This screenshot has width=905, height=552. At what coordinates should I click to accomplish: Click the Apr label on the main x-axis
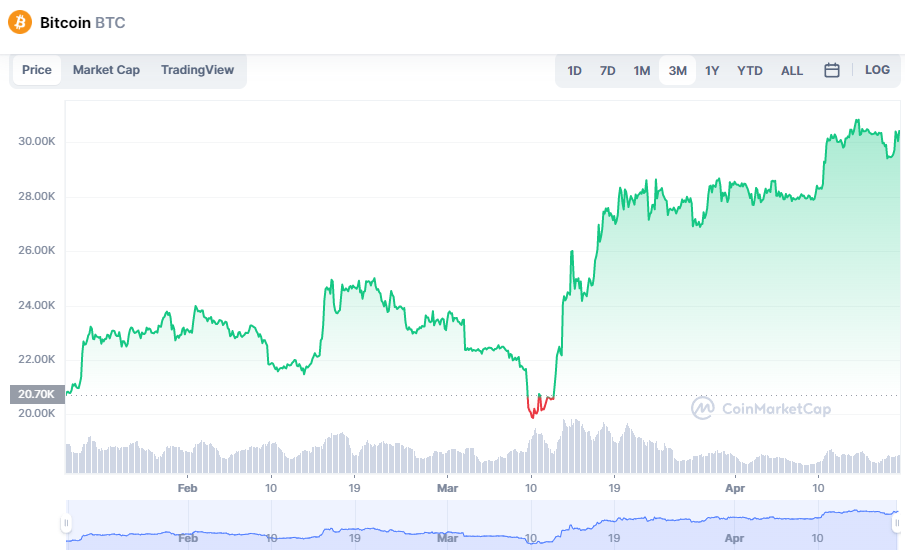pyautogui.click(x=735, y=488)
